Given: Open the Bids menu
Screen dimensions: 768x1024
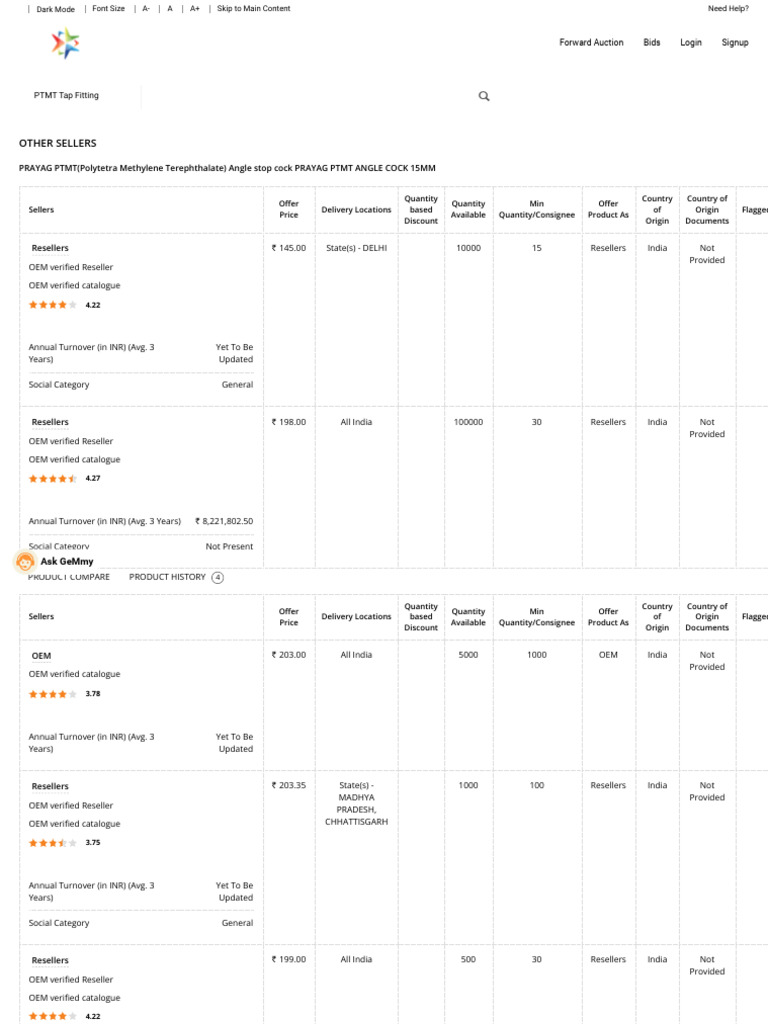Looking at the screenshot, I should 652,43.
